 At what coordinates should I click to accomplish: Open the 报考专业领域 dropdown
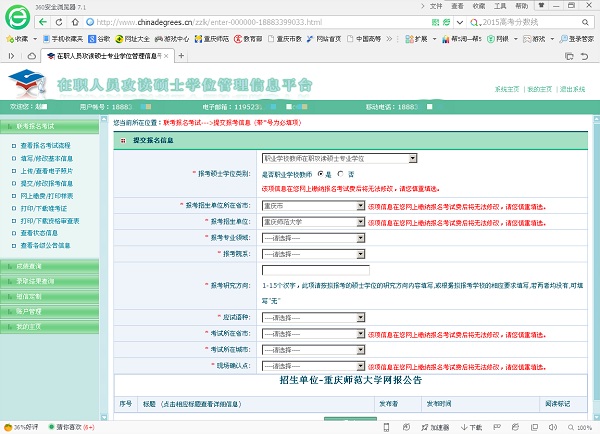tap(313, 238)
